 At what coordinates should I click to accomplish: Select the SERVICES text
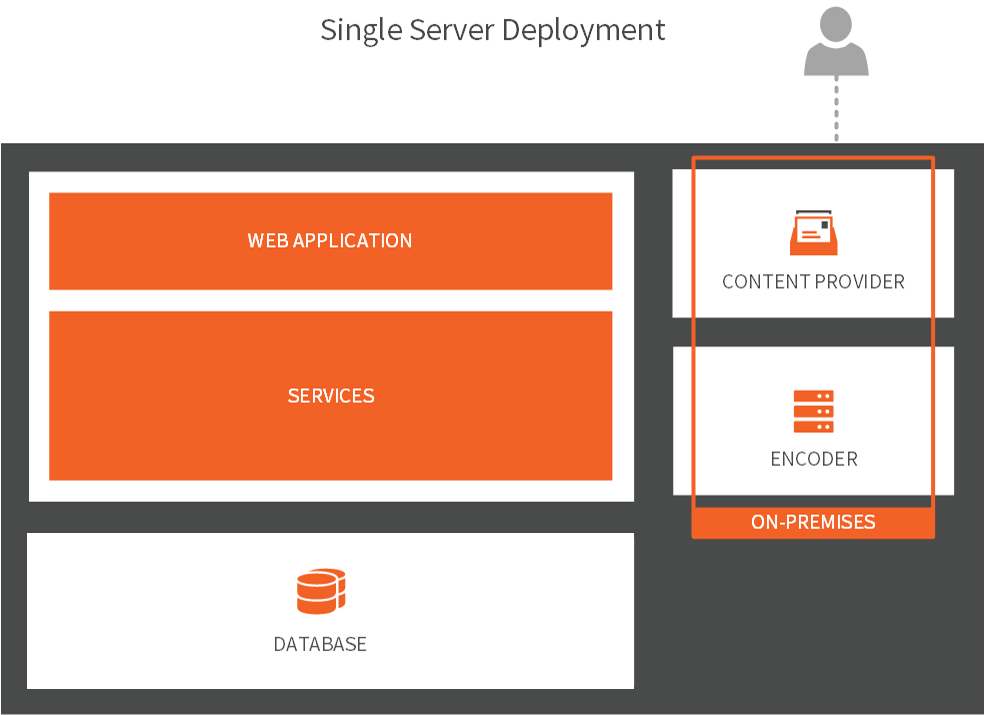(331, 396)
